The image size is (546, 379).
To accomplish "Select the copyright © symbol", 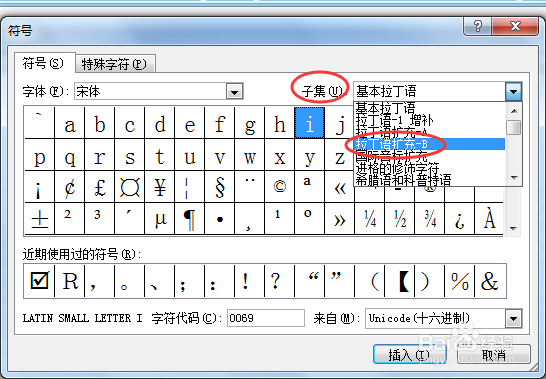I will pos(280,187).
